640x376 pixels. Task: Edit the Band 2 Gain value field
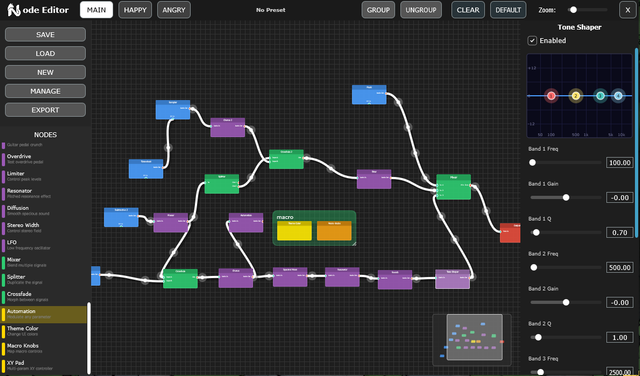619,303
